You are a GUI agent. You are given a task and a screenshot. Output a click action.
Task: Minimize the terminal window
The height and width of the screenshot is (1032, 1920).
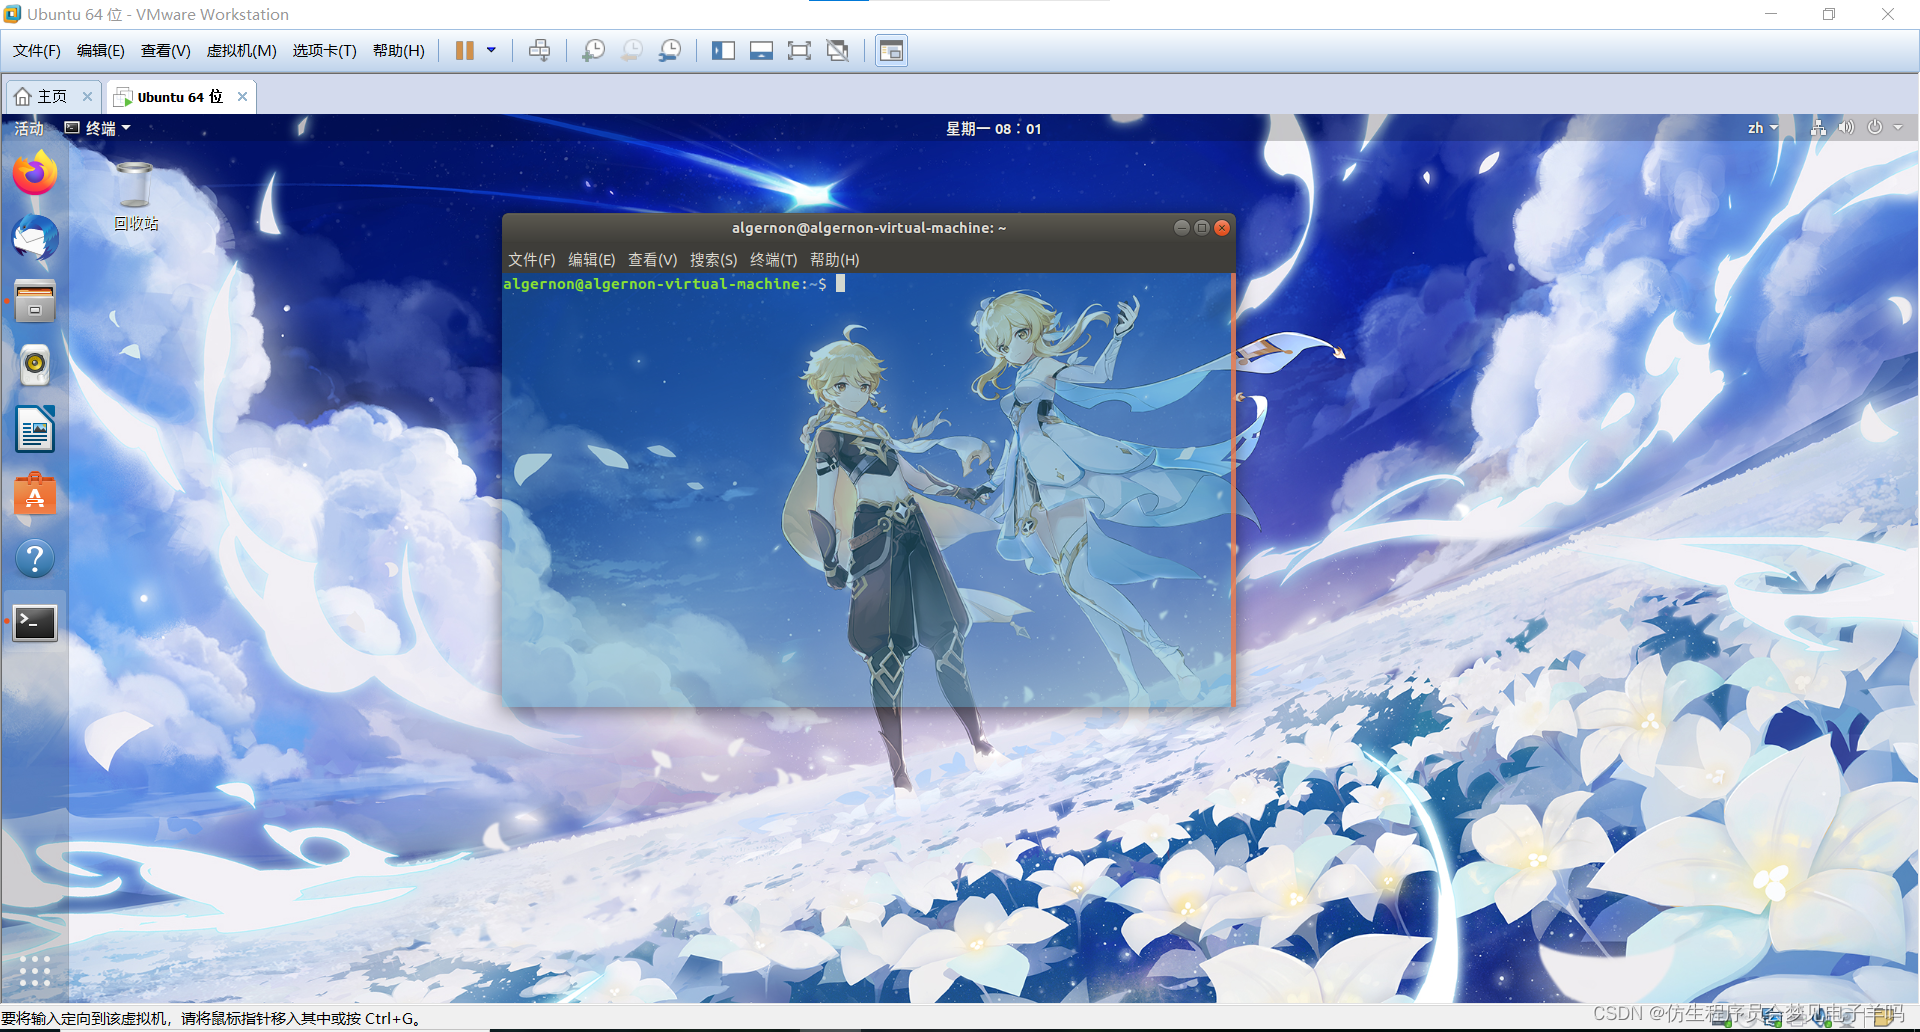tap(1181, 228)
